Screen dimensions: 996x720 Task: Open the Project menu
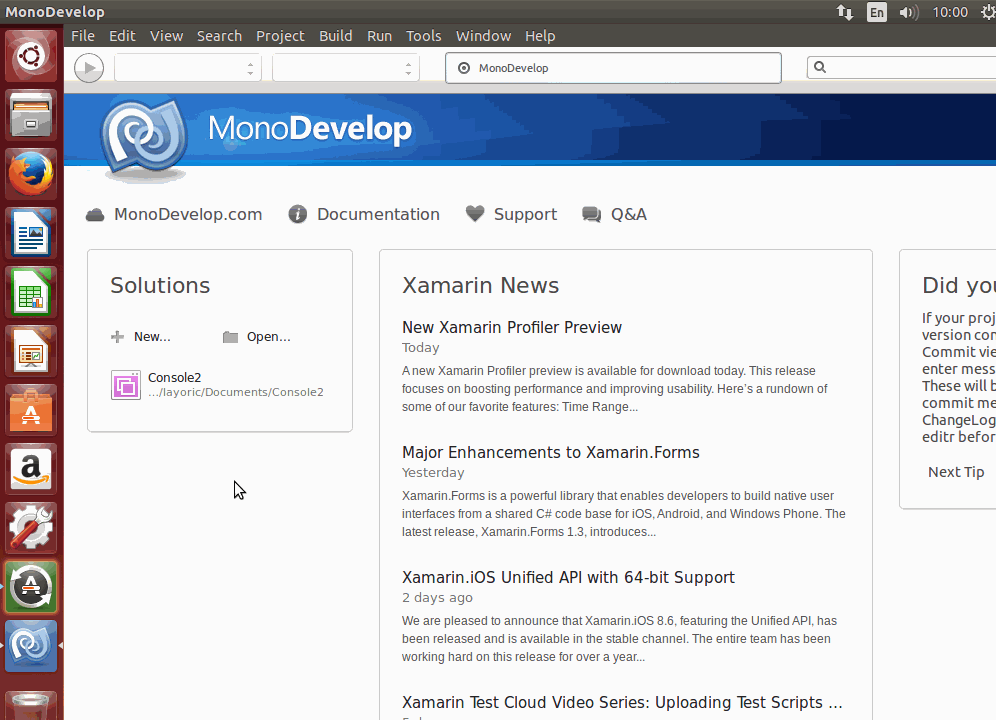[x=280, y=36]
